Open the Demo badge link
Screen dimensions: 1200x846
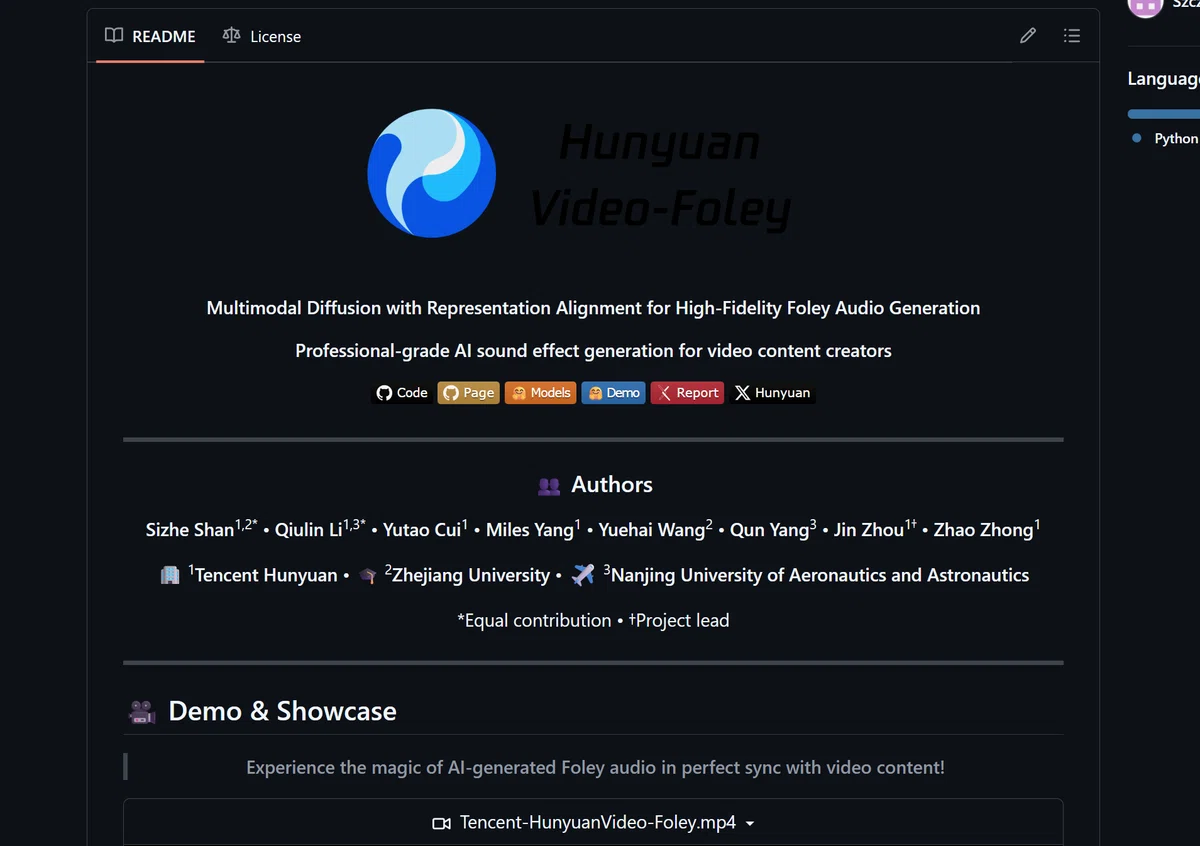coord(614,393)
